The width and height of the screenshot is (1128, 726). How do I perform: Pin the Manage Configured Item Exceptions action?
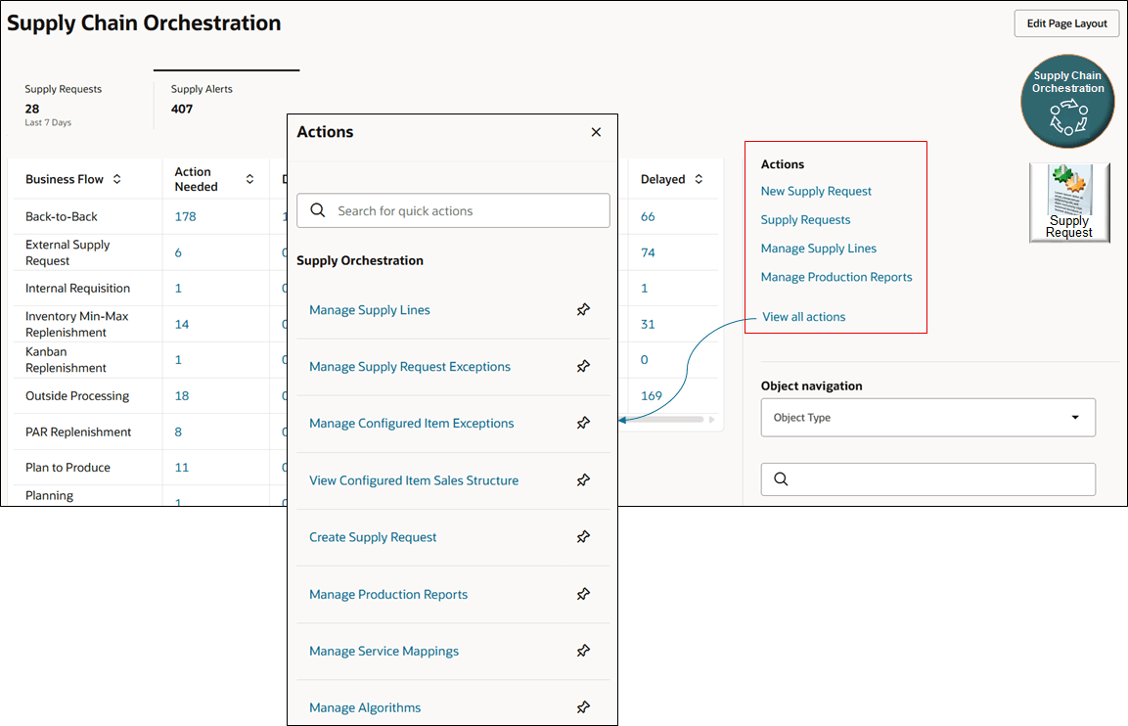pyautogui.click(x=583, y=423)
